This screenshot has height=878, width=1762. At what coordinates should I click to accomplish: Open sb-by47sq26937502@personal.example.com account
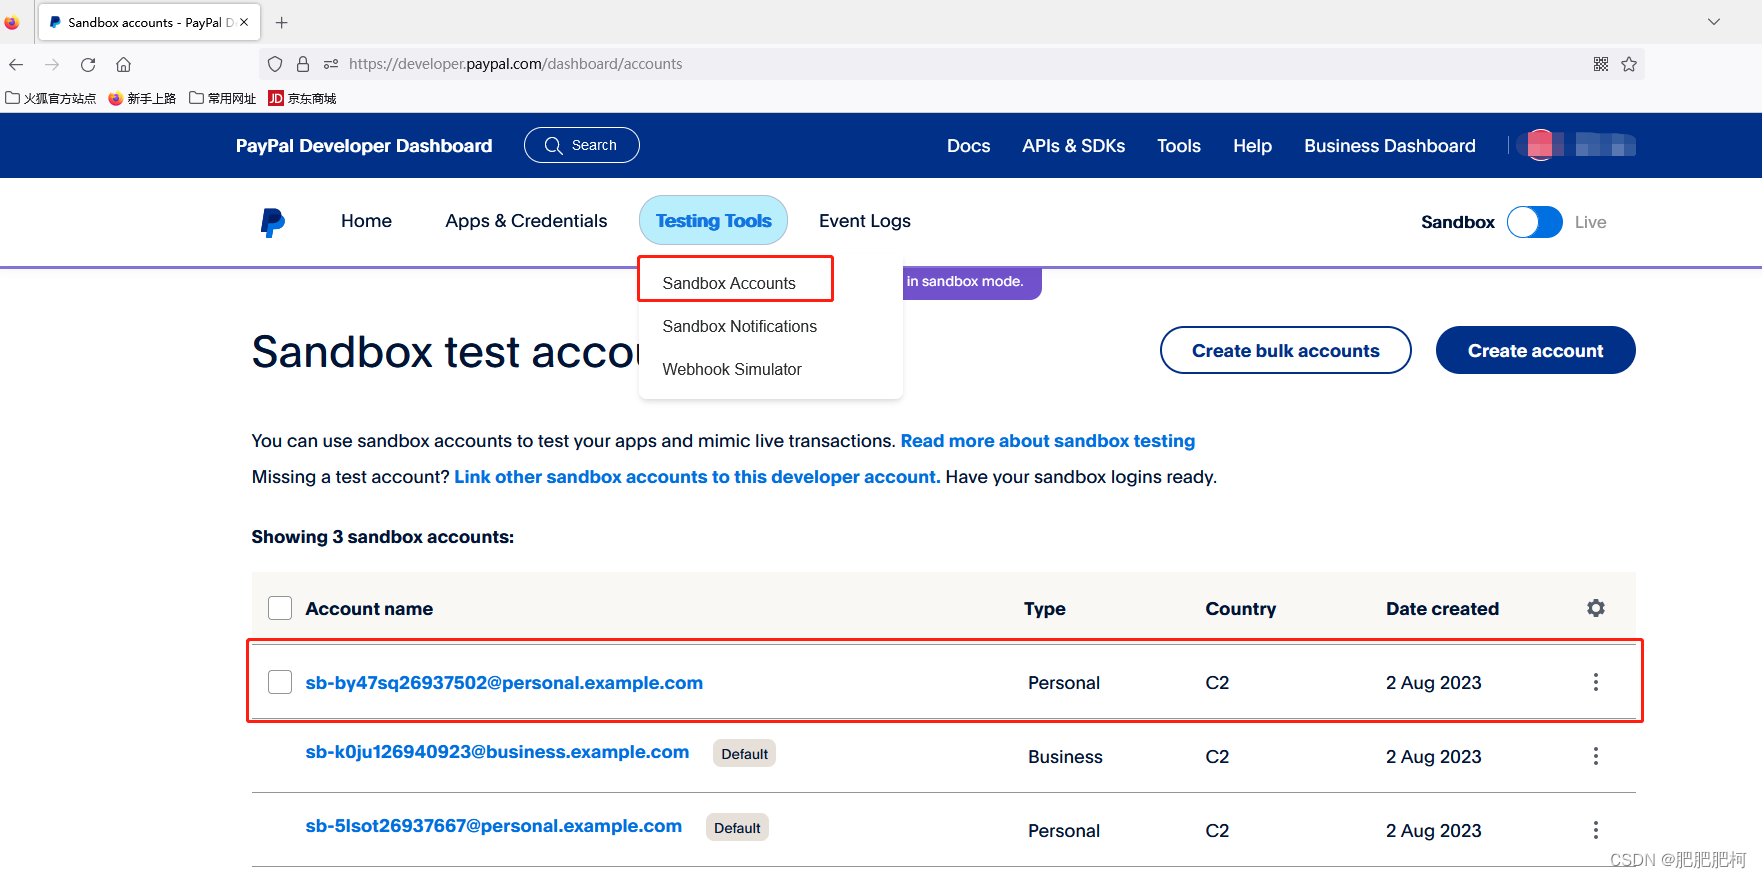click(504, 683)
